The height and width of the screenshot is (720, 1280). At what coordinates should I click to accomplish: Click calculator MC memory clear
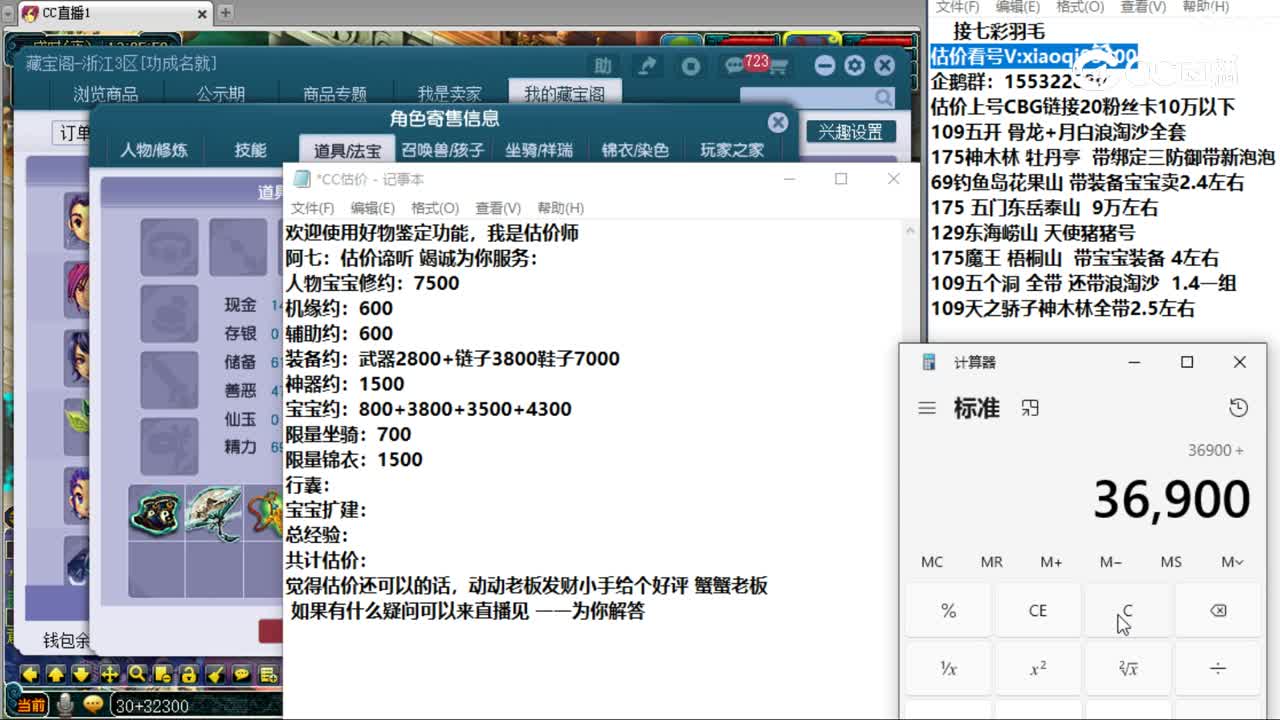932,562
